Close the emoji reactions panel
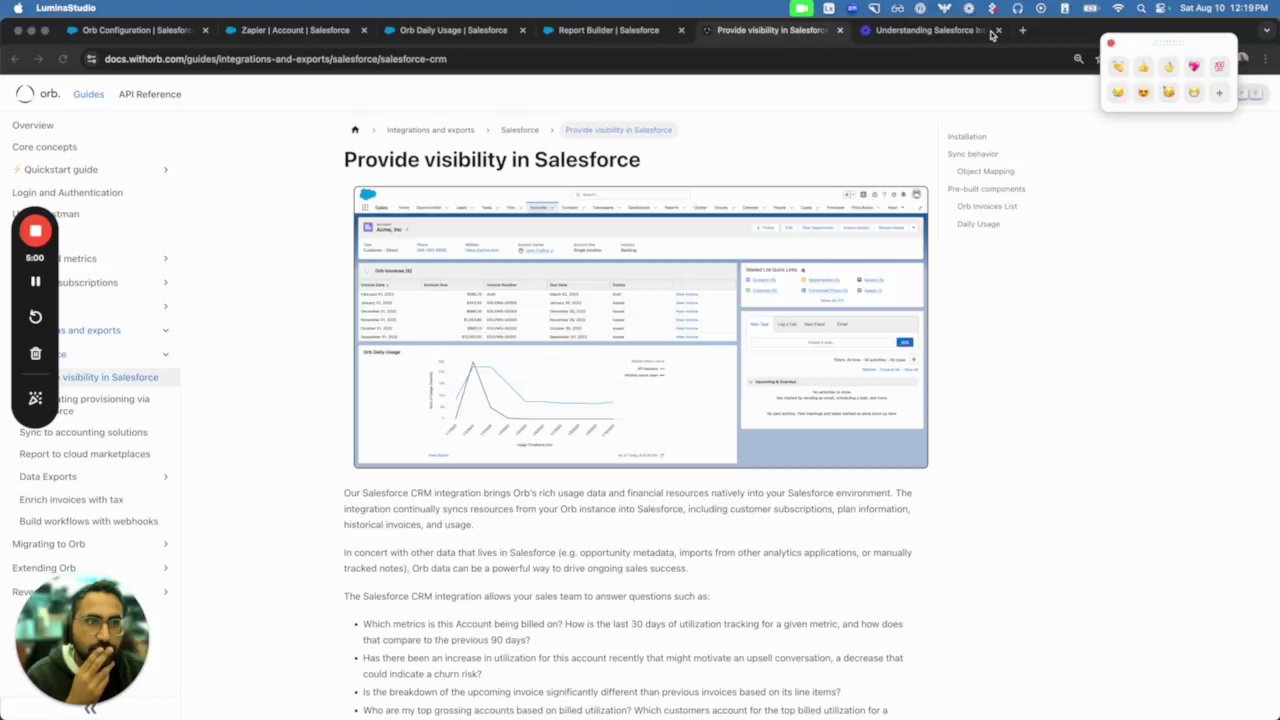This screenshot has height=720, width=1280. [x=1111, y=43]
